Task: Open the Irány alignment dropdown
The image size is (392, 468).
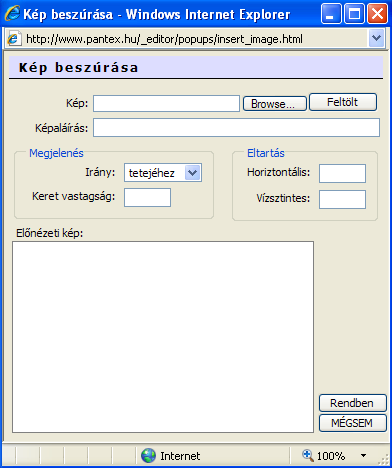Action: click(x=163, y=173)
